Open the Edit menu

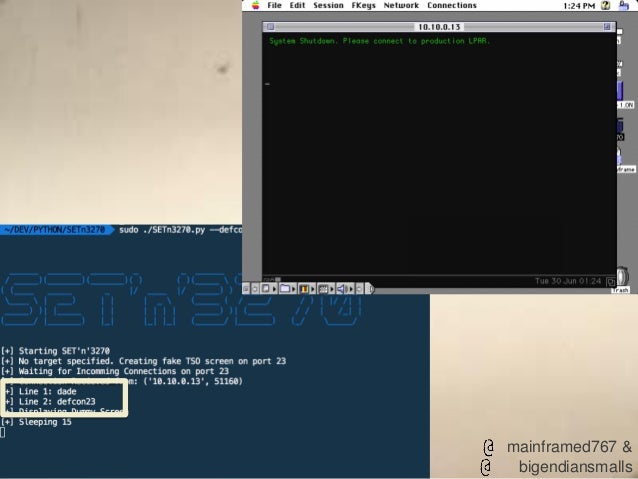297,5
